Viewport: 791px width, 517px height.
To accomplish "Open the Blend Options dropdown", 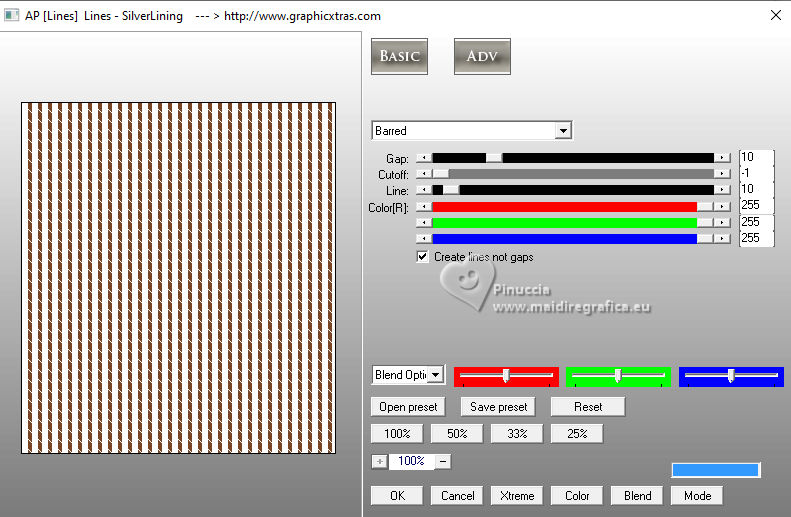I will [436, 375].
